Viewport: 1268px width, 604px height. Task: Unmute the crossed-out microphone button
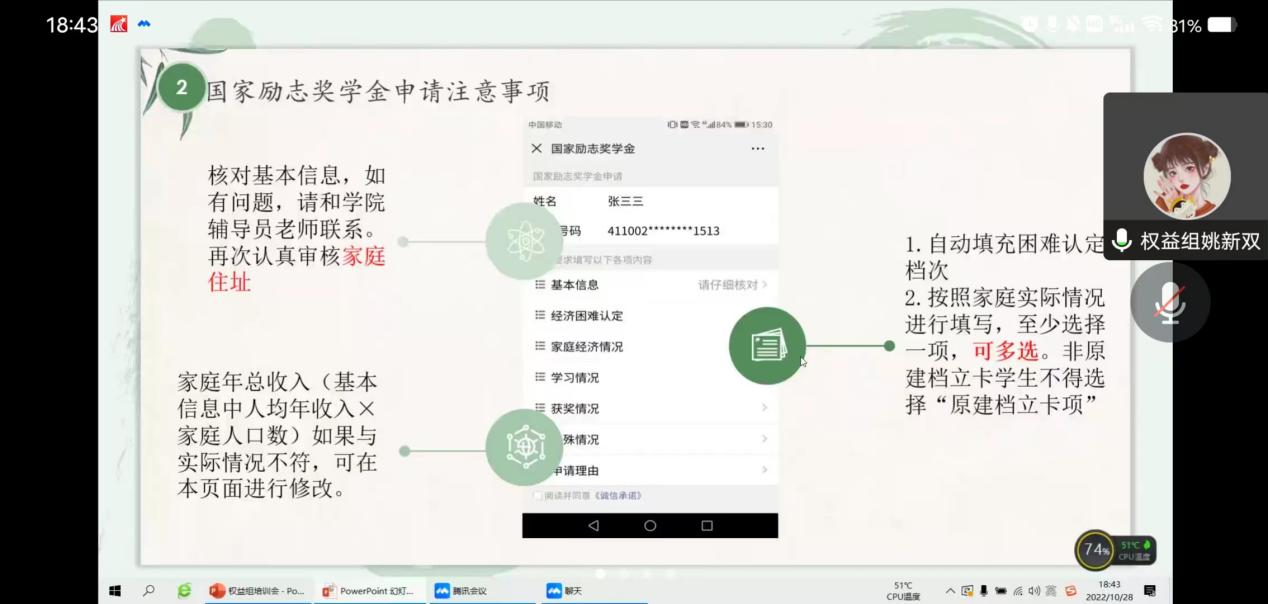pyautogui.click(x=1169, y=302)
